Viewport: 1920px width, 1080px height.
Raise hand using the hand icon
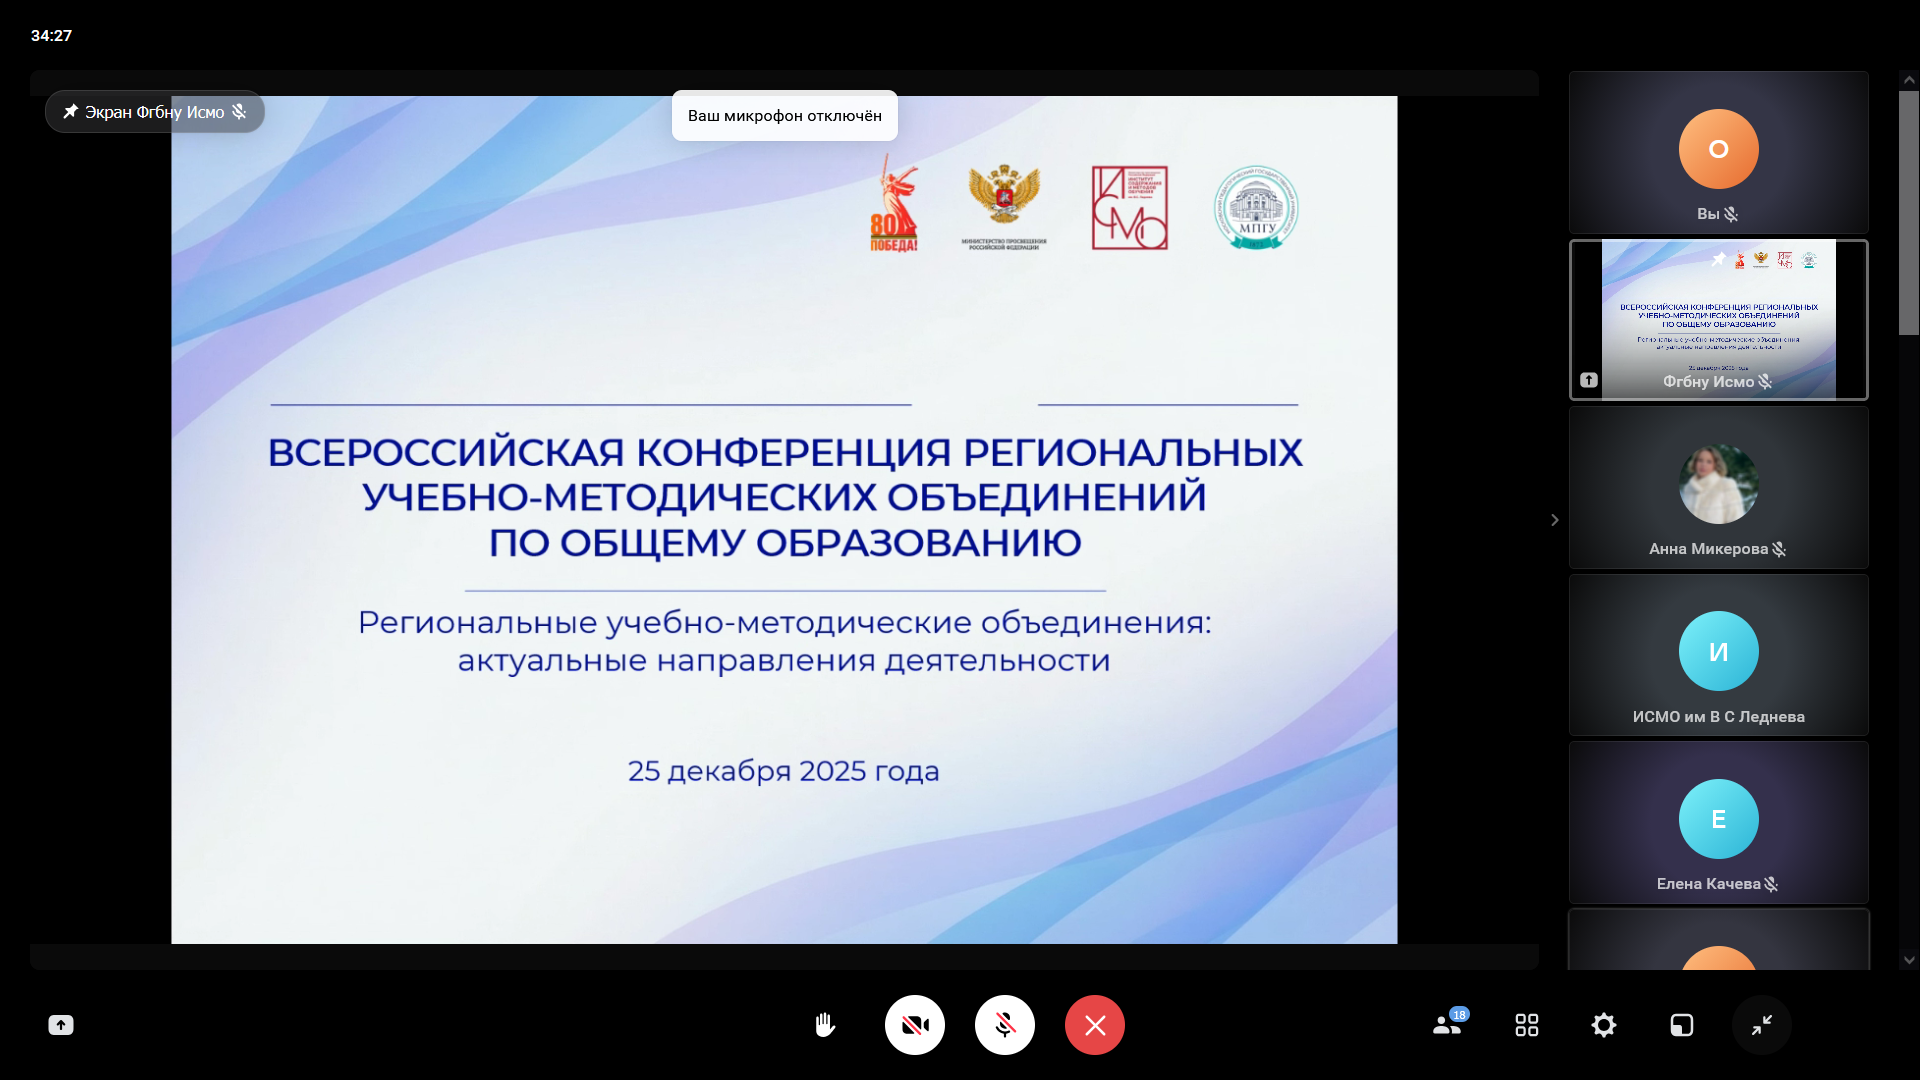[x=824, y=1025]
